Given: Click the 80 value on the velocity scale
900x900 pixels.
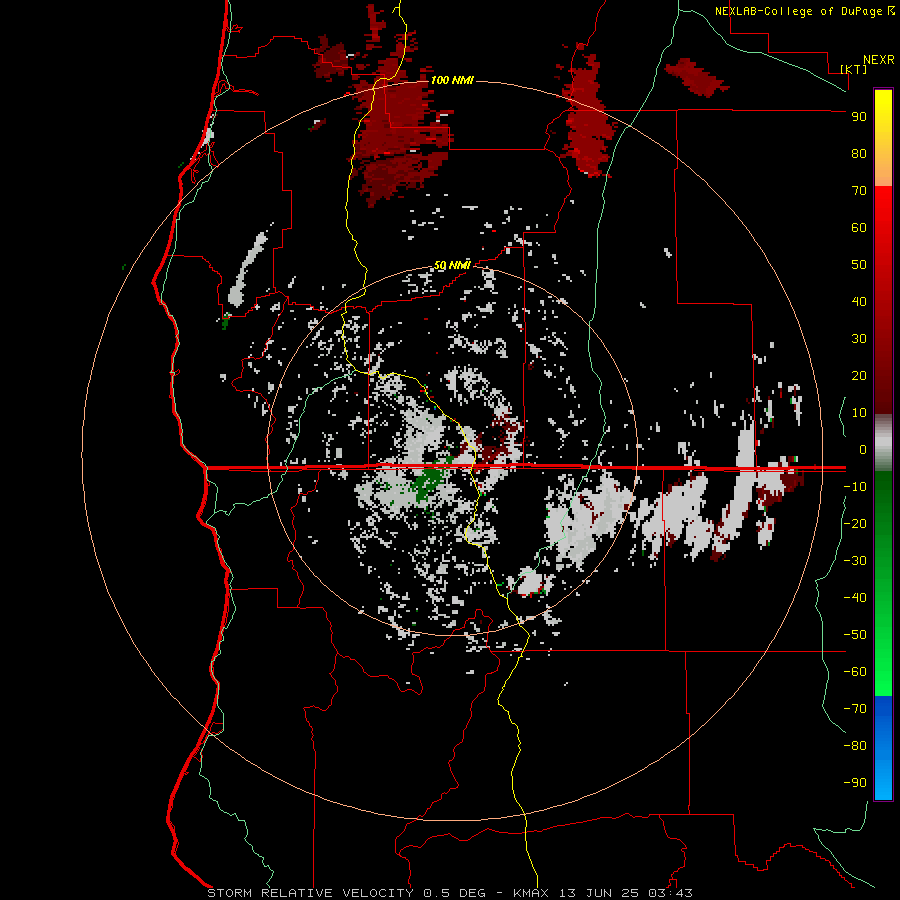Looking at the screenshot, I should click(859, 154).
